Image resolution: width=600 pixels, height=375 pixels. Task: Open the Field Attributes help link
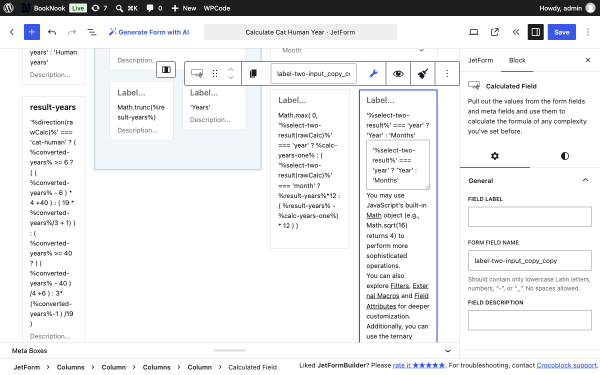pyautogui.click(x=398, y=301)
